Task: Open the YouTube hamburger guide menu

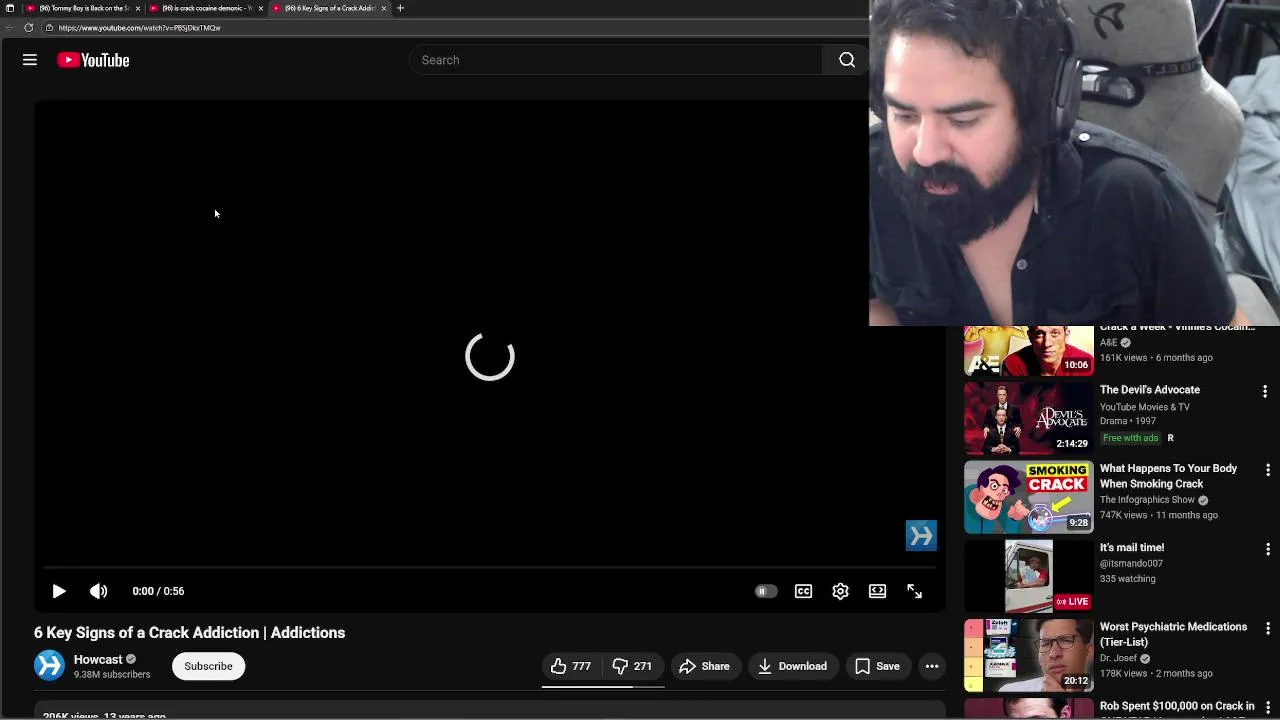Action: click(x=30, y=60)
